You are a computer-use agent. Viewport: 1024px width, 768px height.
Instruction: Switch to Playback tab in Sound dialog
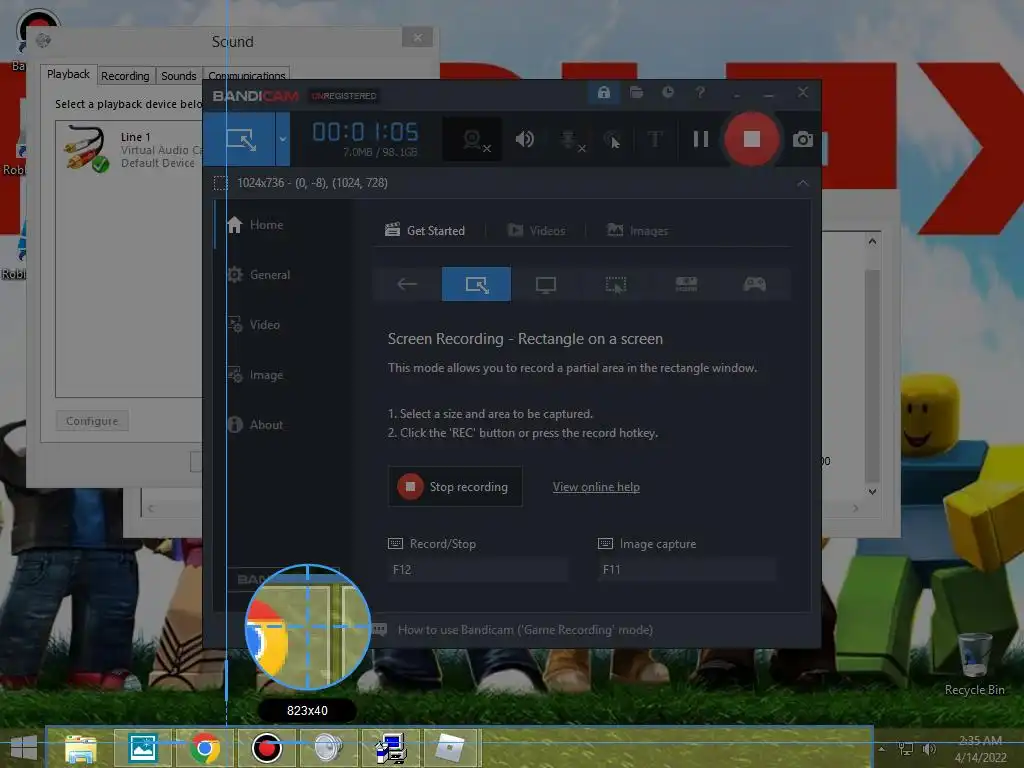tap(69, 74)
